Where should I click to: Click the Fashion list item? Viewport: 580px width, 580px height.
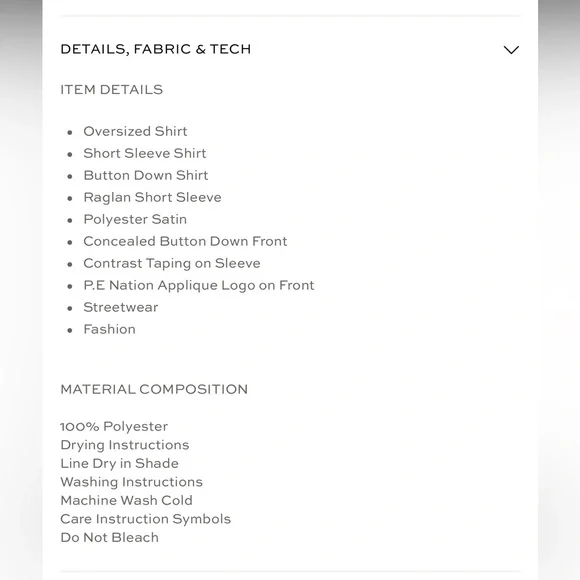tap(109, 329)
